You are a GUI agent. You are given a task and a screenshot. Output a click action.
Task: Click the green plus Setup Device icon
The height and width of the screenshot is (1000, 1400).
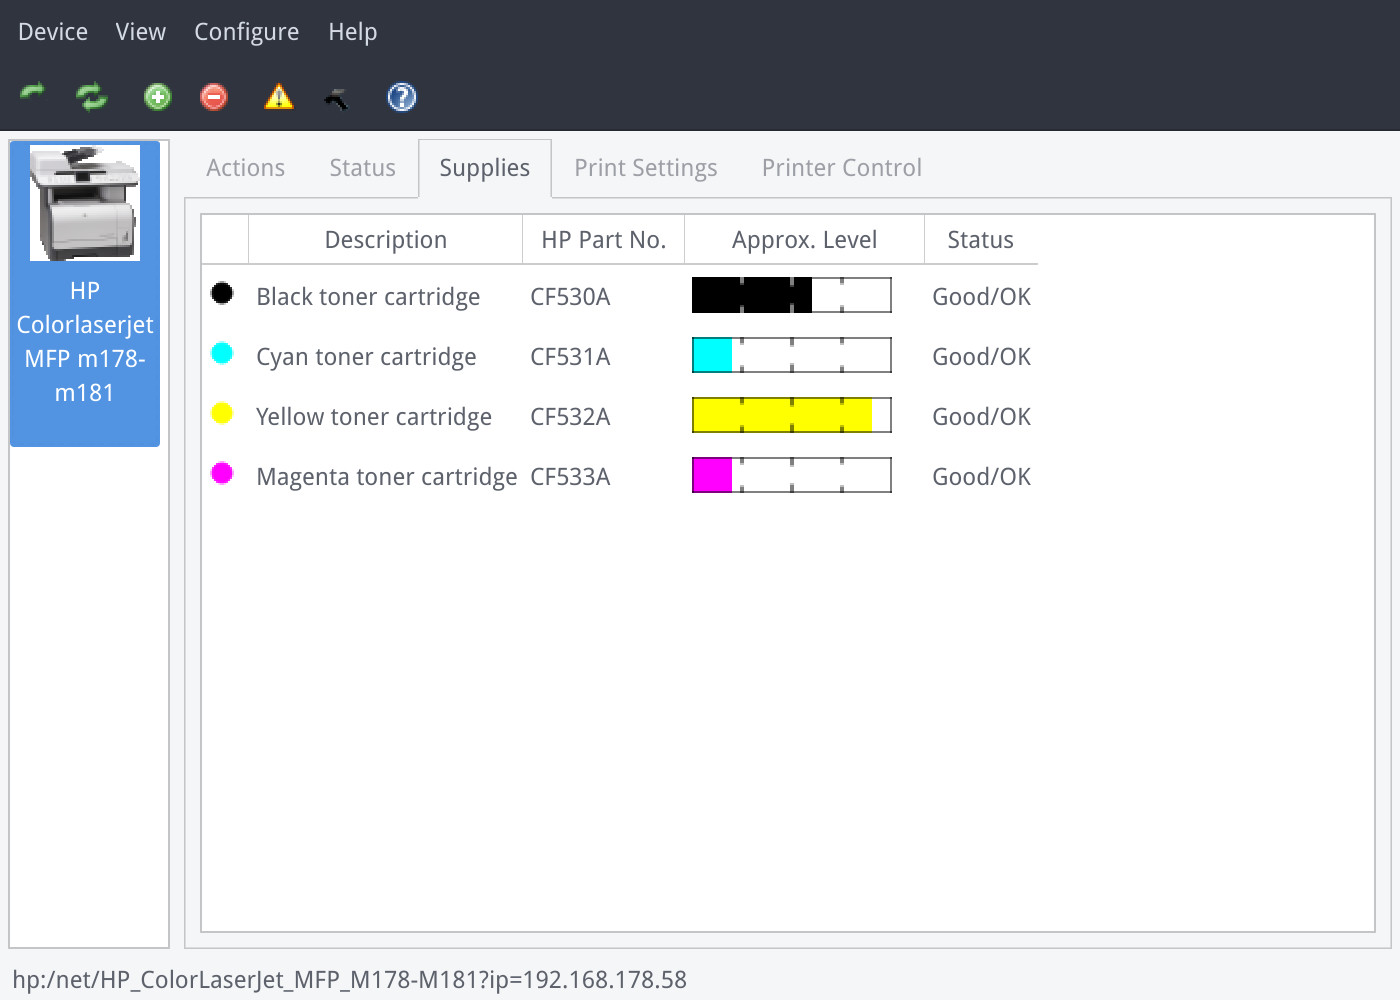pyautogui.click(x=158, y=97)
